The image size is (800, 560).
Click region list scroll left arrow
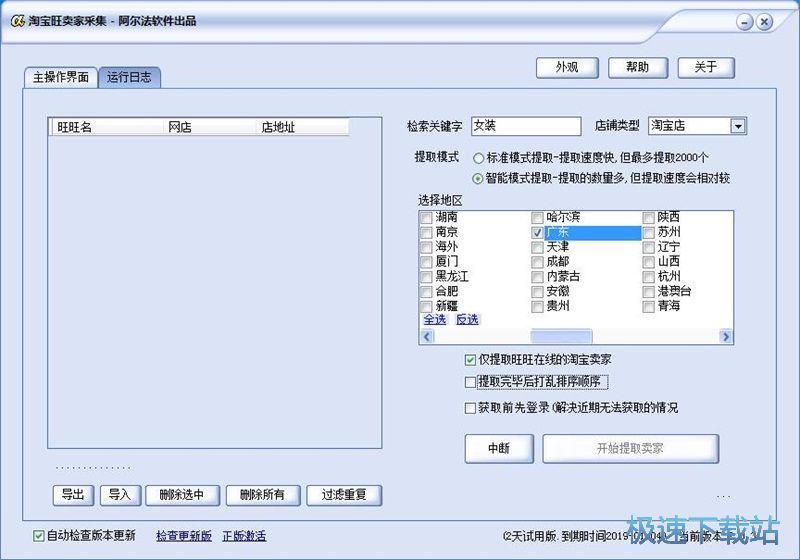pyautogui.click(x=427, y=337)
